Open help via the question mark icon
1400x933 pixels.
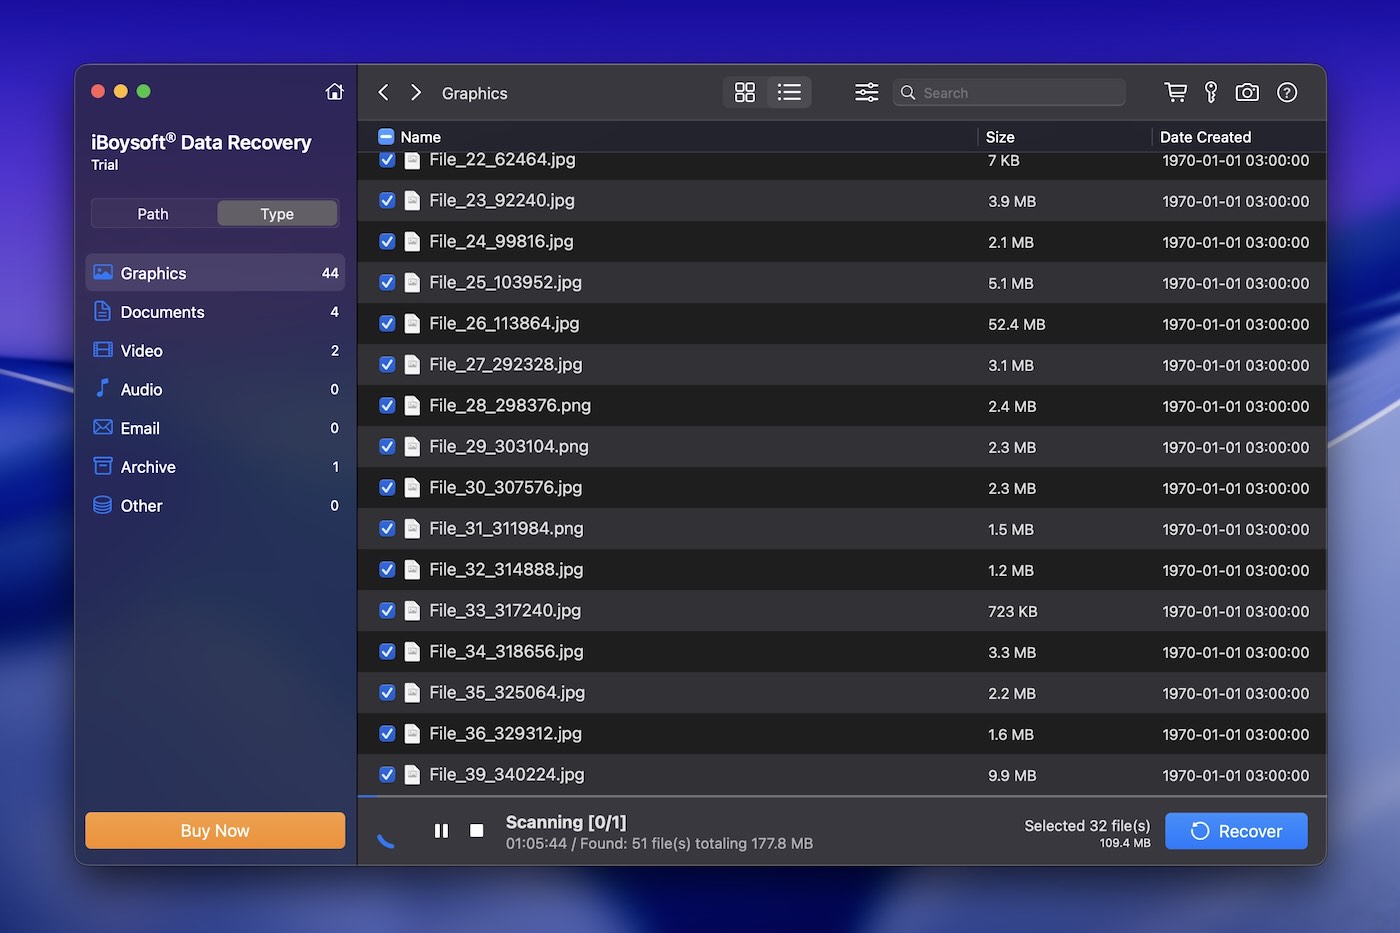pyautogui.click(x=1287, y=92)
